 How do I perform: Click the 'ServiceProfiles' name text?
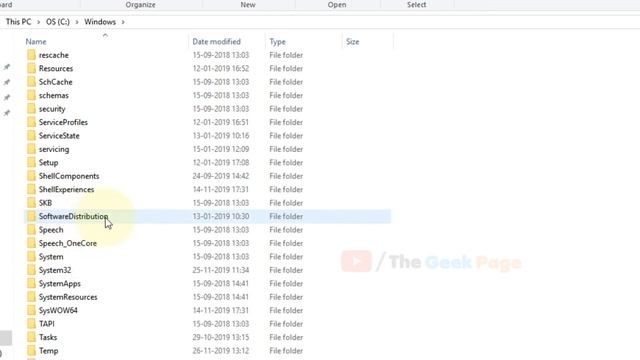(x=63, y=122)
